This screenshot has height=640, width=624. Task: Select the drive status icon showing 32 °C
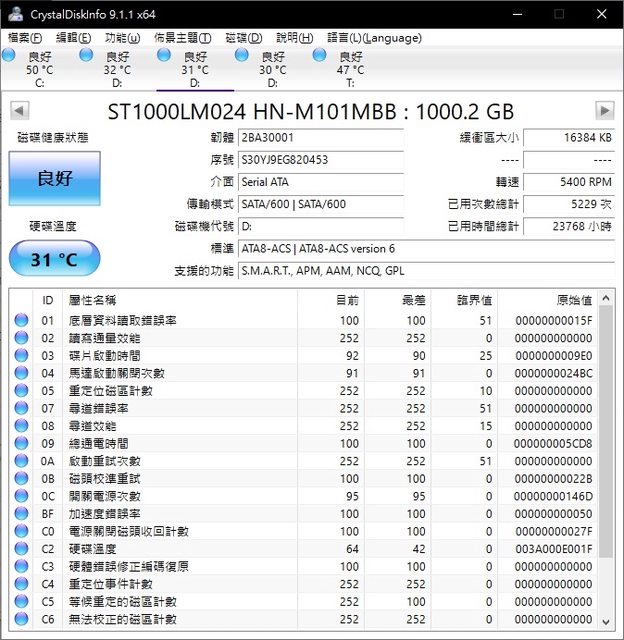pyautogui.click(x=91, y=56)
